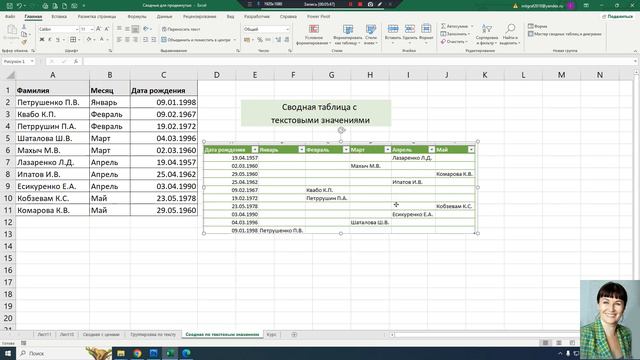Apply bold formatting
The width and height of the screenshot is (640, 360).
point(42,40)
